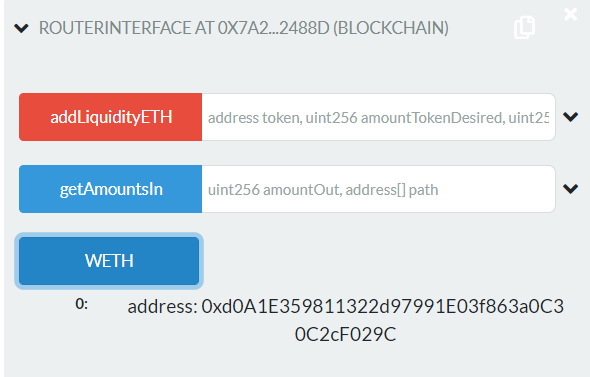Copy the deployed contract address icon
Viewport: 590px width, 377px height.
(525, 27)
